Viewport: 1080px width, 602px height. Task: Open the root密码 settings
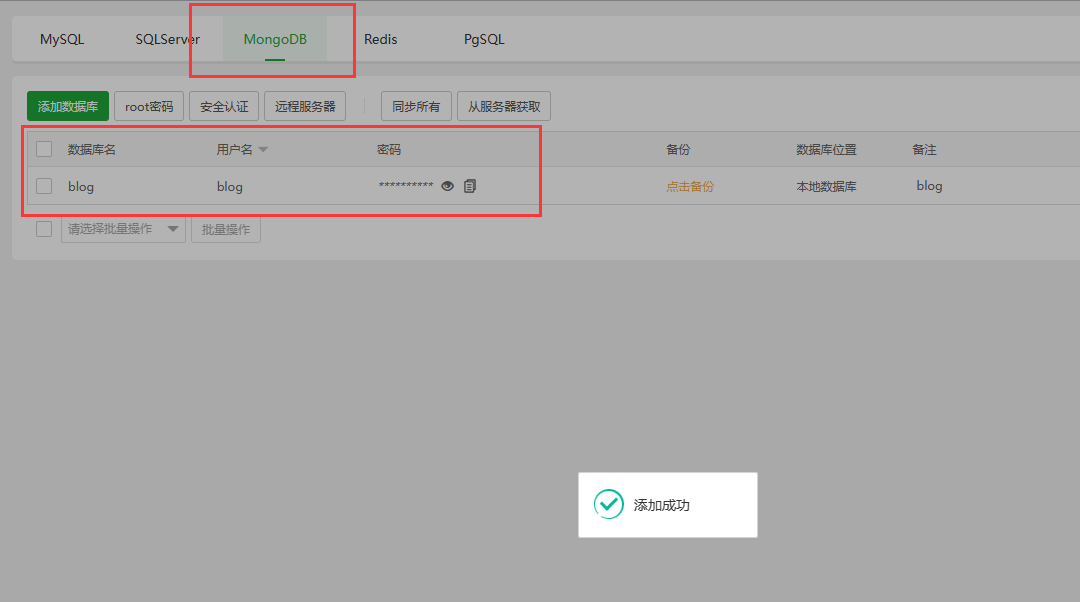tap(149, 106)
